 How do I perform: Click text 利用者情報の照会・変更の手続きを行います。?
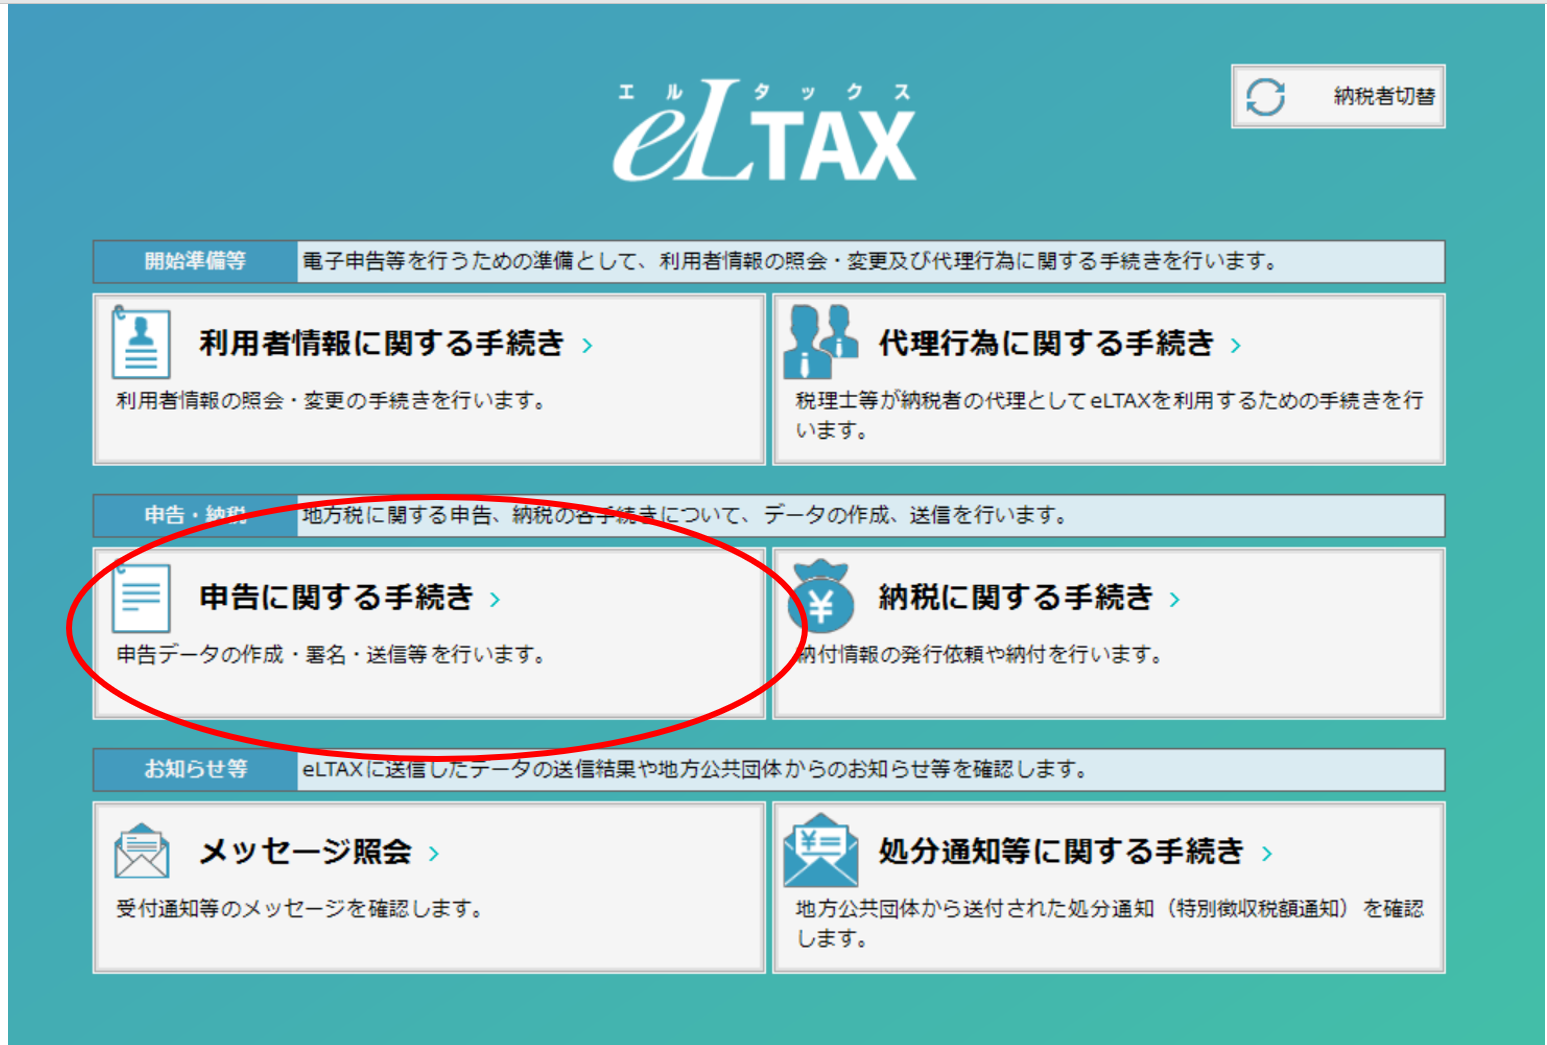click(331, 400)
